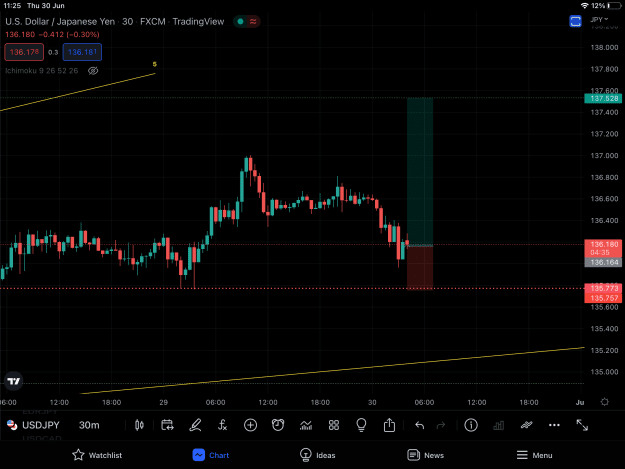625x469 pixels.
Task: Tap the 0.3 spread value
Action: [53, 52]
